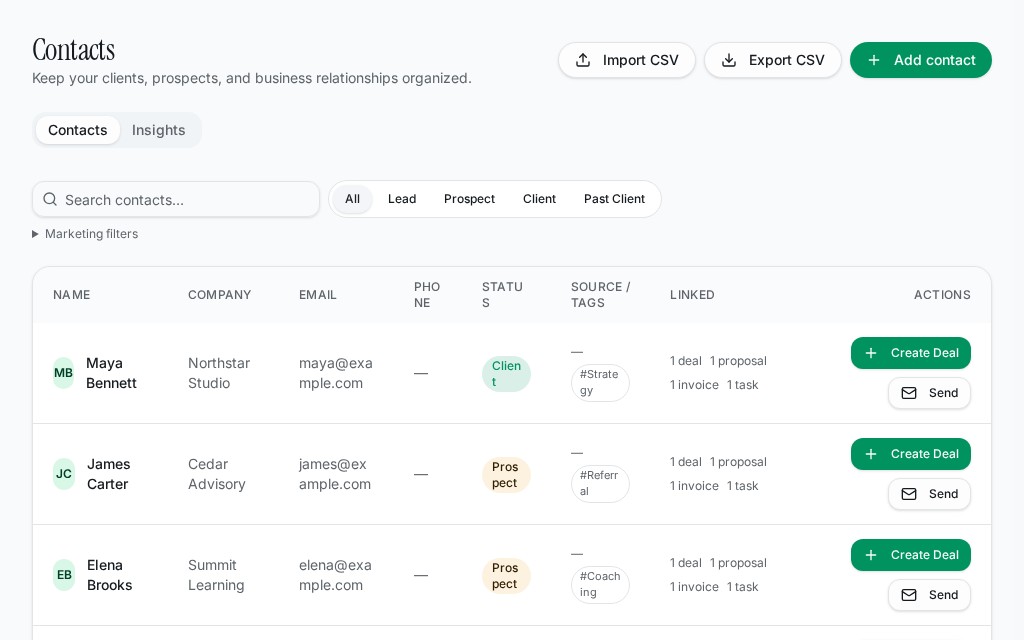Click the EB avatar for Elena Brooks
This screenshot has width=1024, height=640.
[x=63, y=575]
